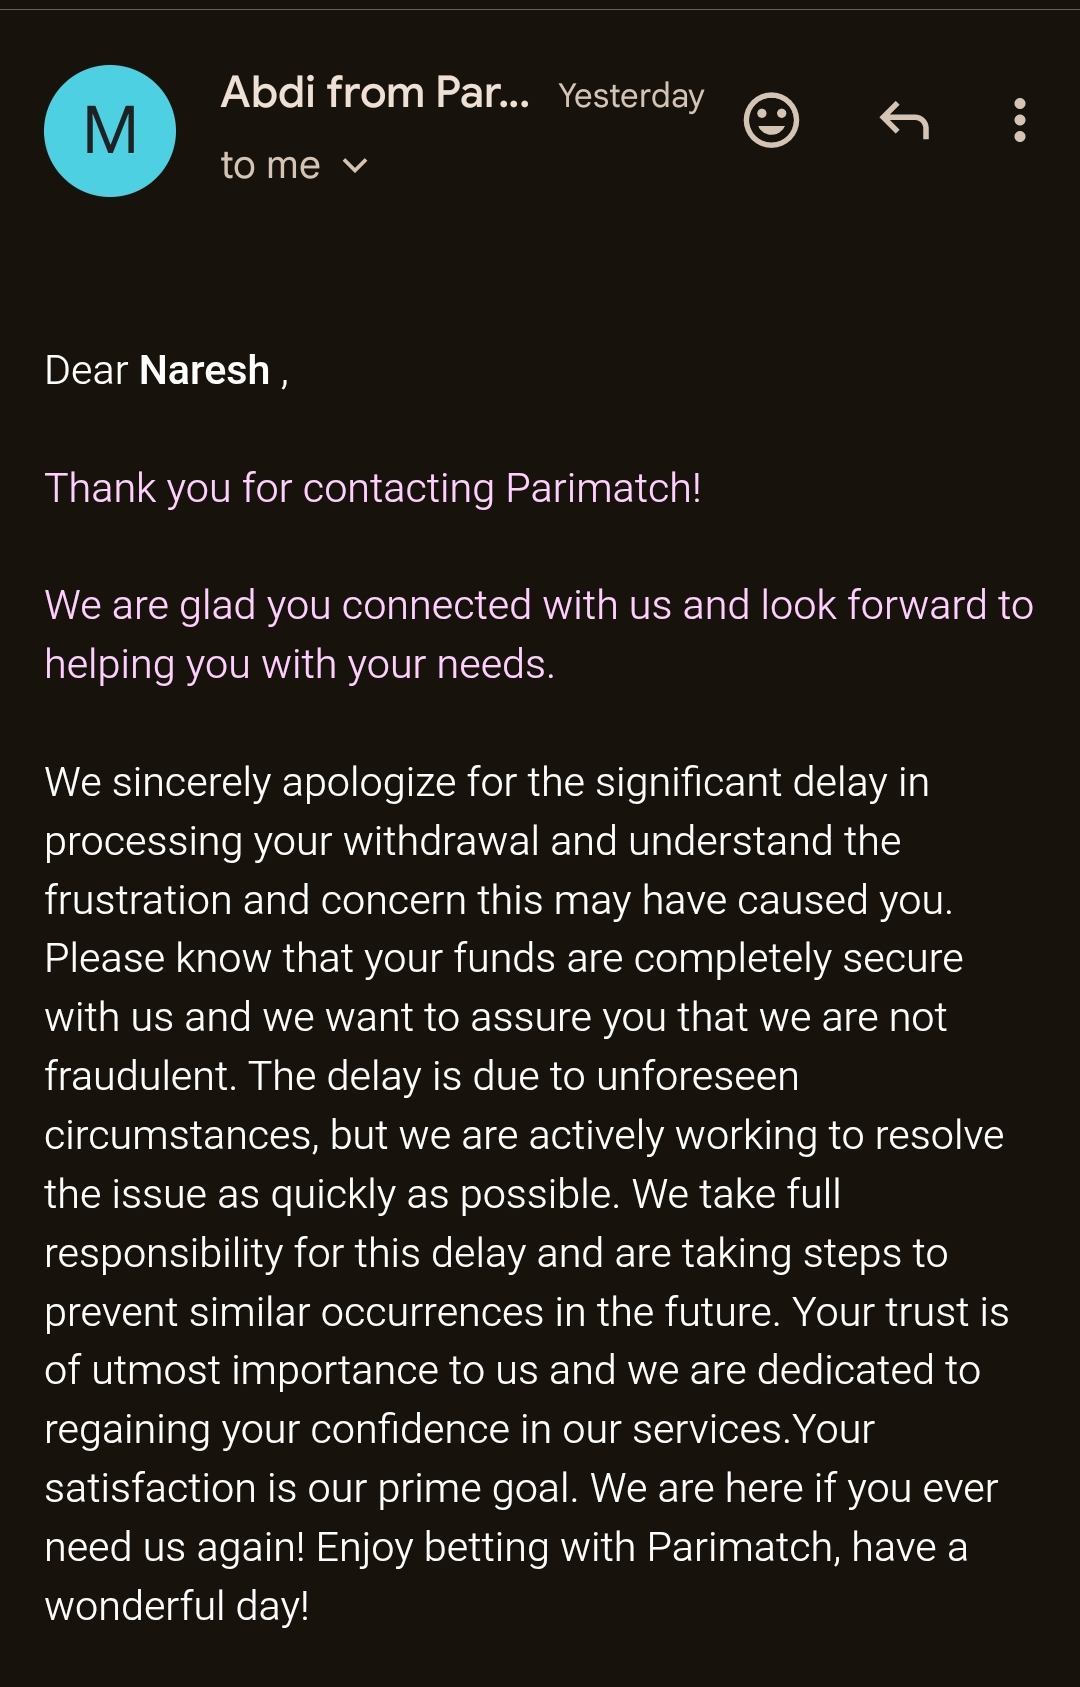This screenshot has height=1687, width=1080.
Task: Tap the "helping you with your needs." line
Action: click(299, 665)
